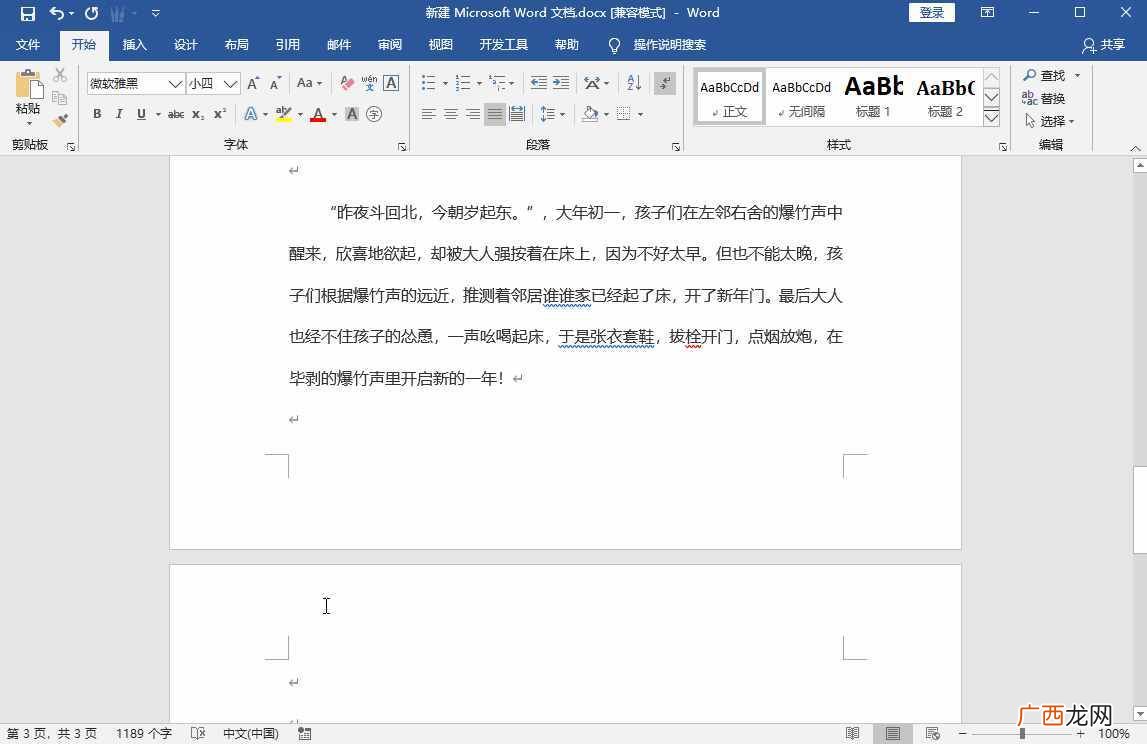Open the font size dropdown (小四)

pos(230,83)
